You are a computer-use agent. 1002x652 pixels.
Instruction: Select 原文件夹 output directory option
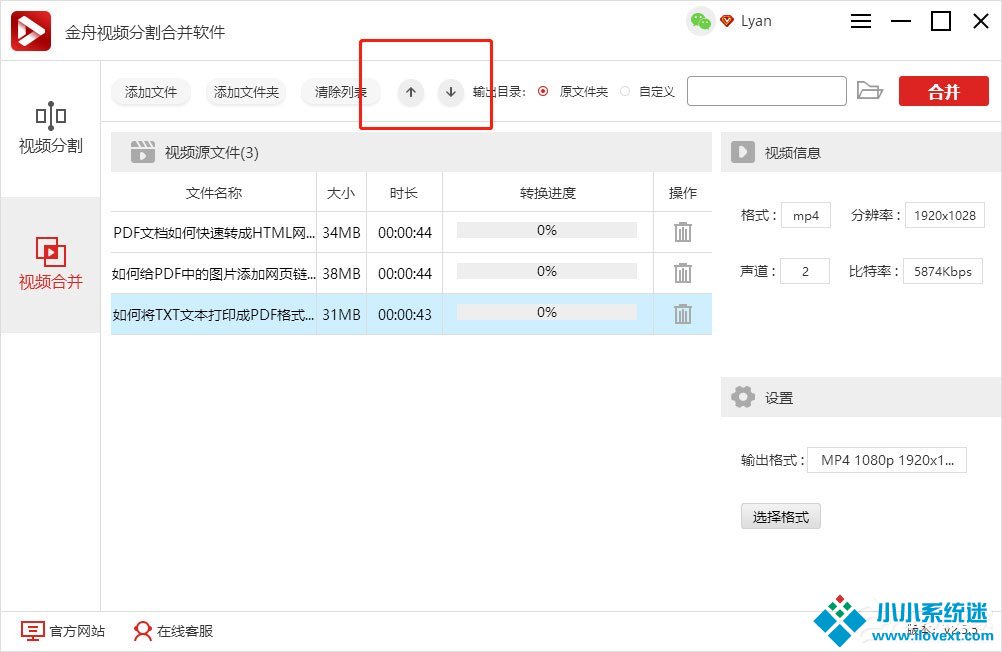click(543, 91)
